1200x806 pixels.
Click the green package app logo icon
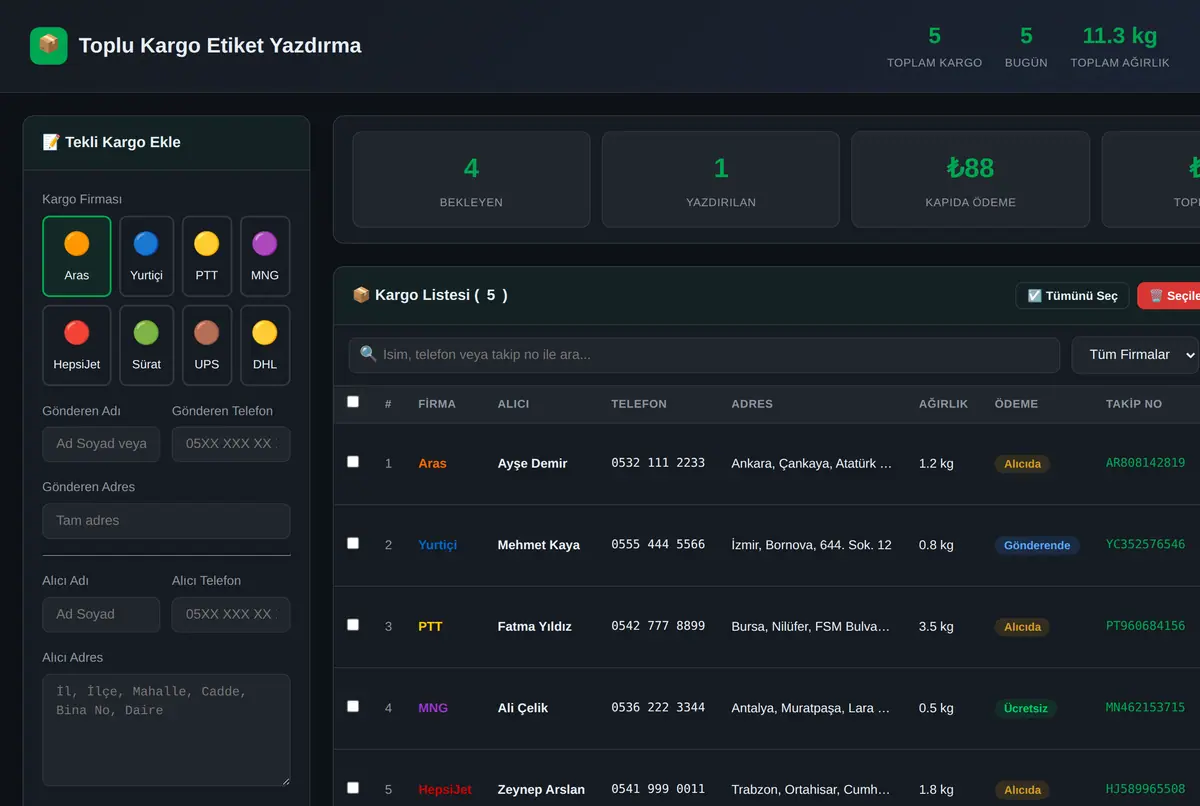click(48, 46)
